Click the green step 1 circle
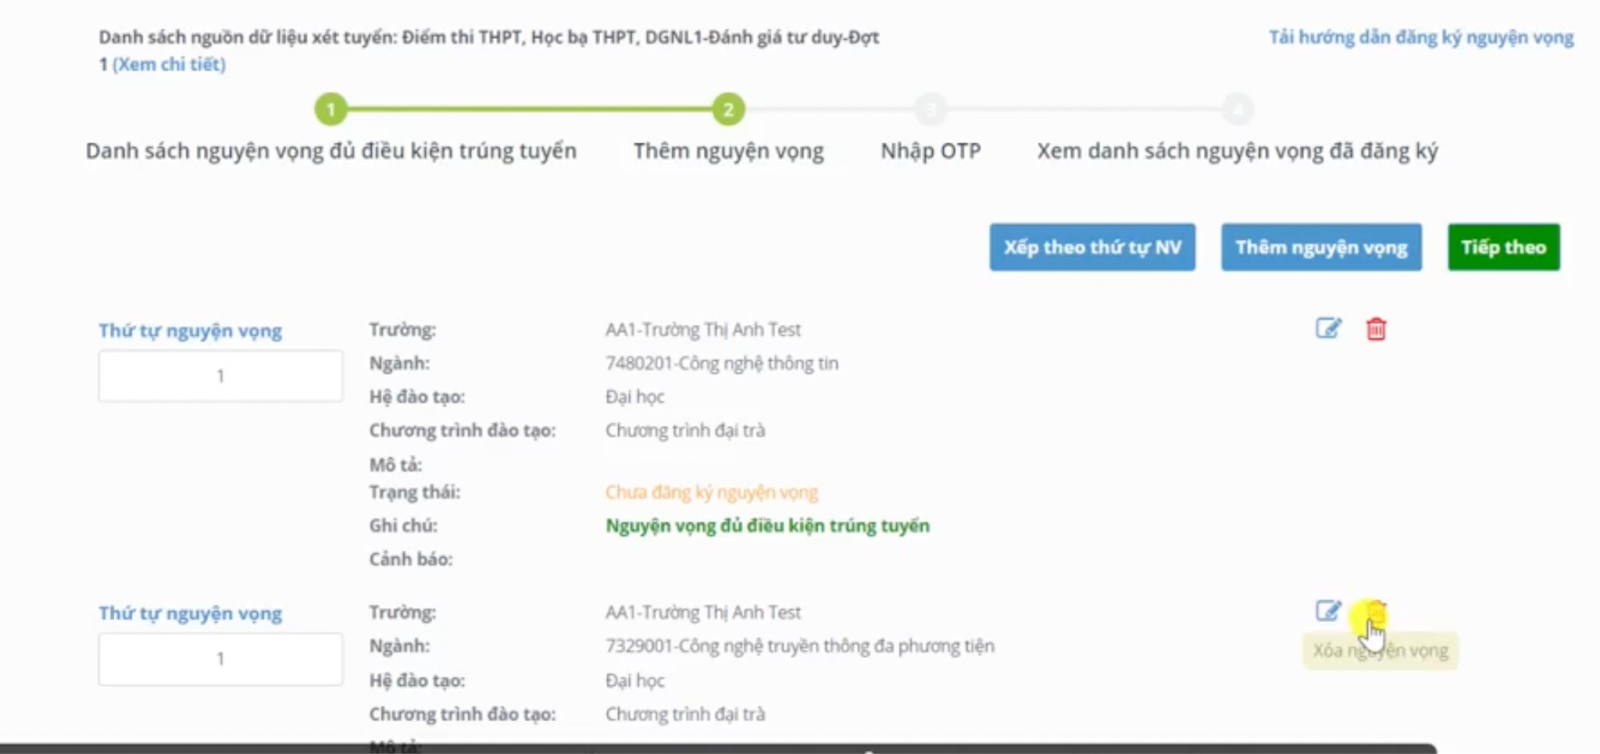 click(331, 110)
